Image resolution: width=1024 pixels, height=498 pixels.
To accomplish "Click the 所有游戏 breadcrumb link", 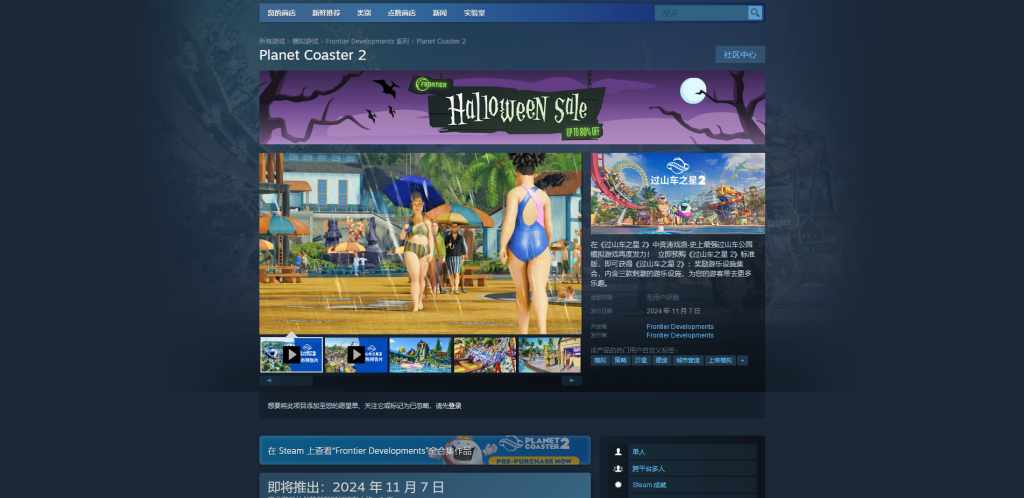I will tap(272, 41).
